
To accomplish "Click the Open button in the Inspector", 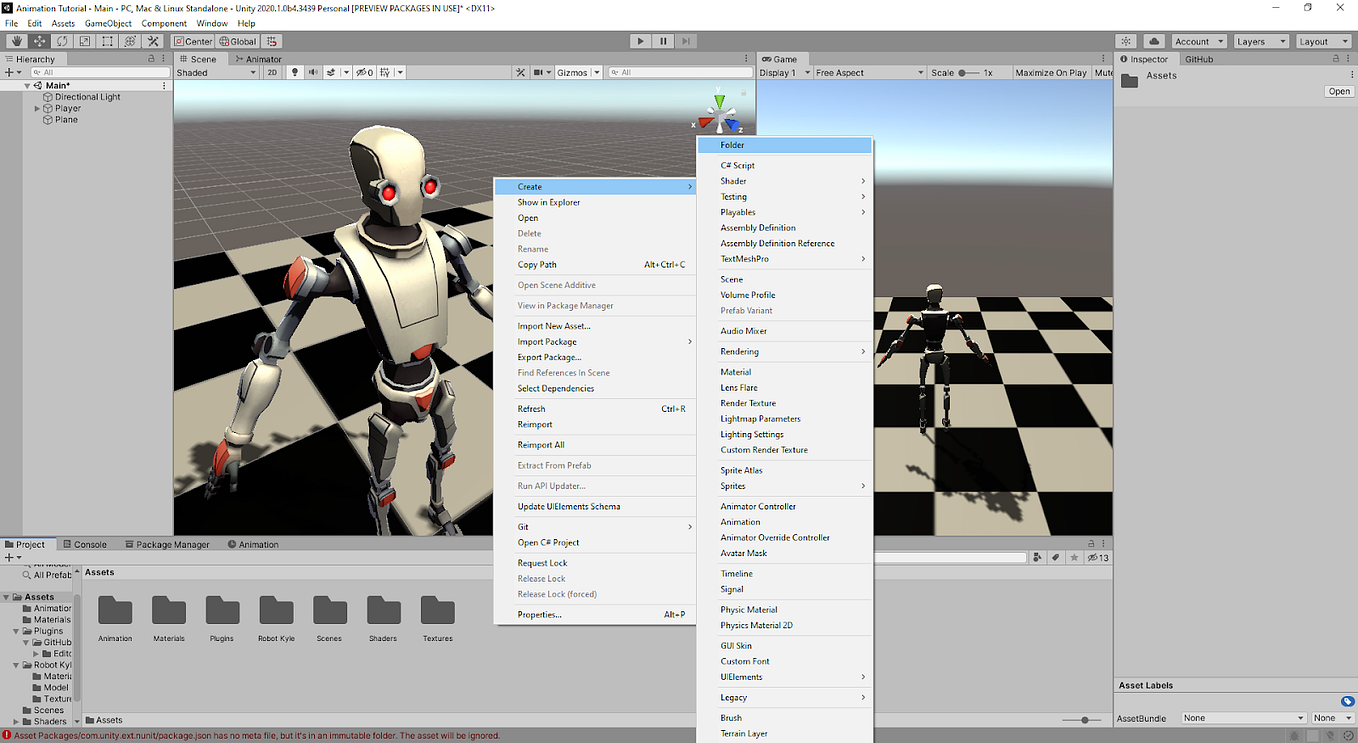I will point(1339,91).
